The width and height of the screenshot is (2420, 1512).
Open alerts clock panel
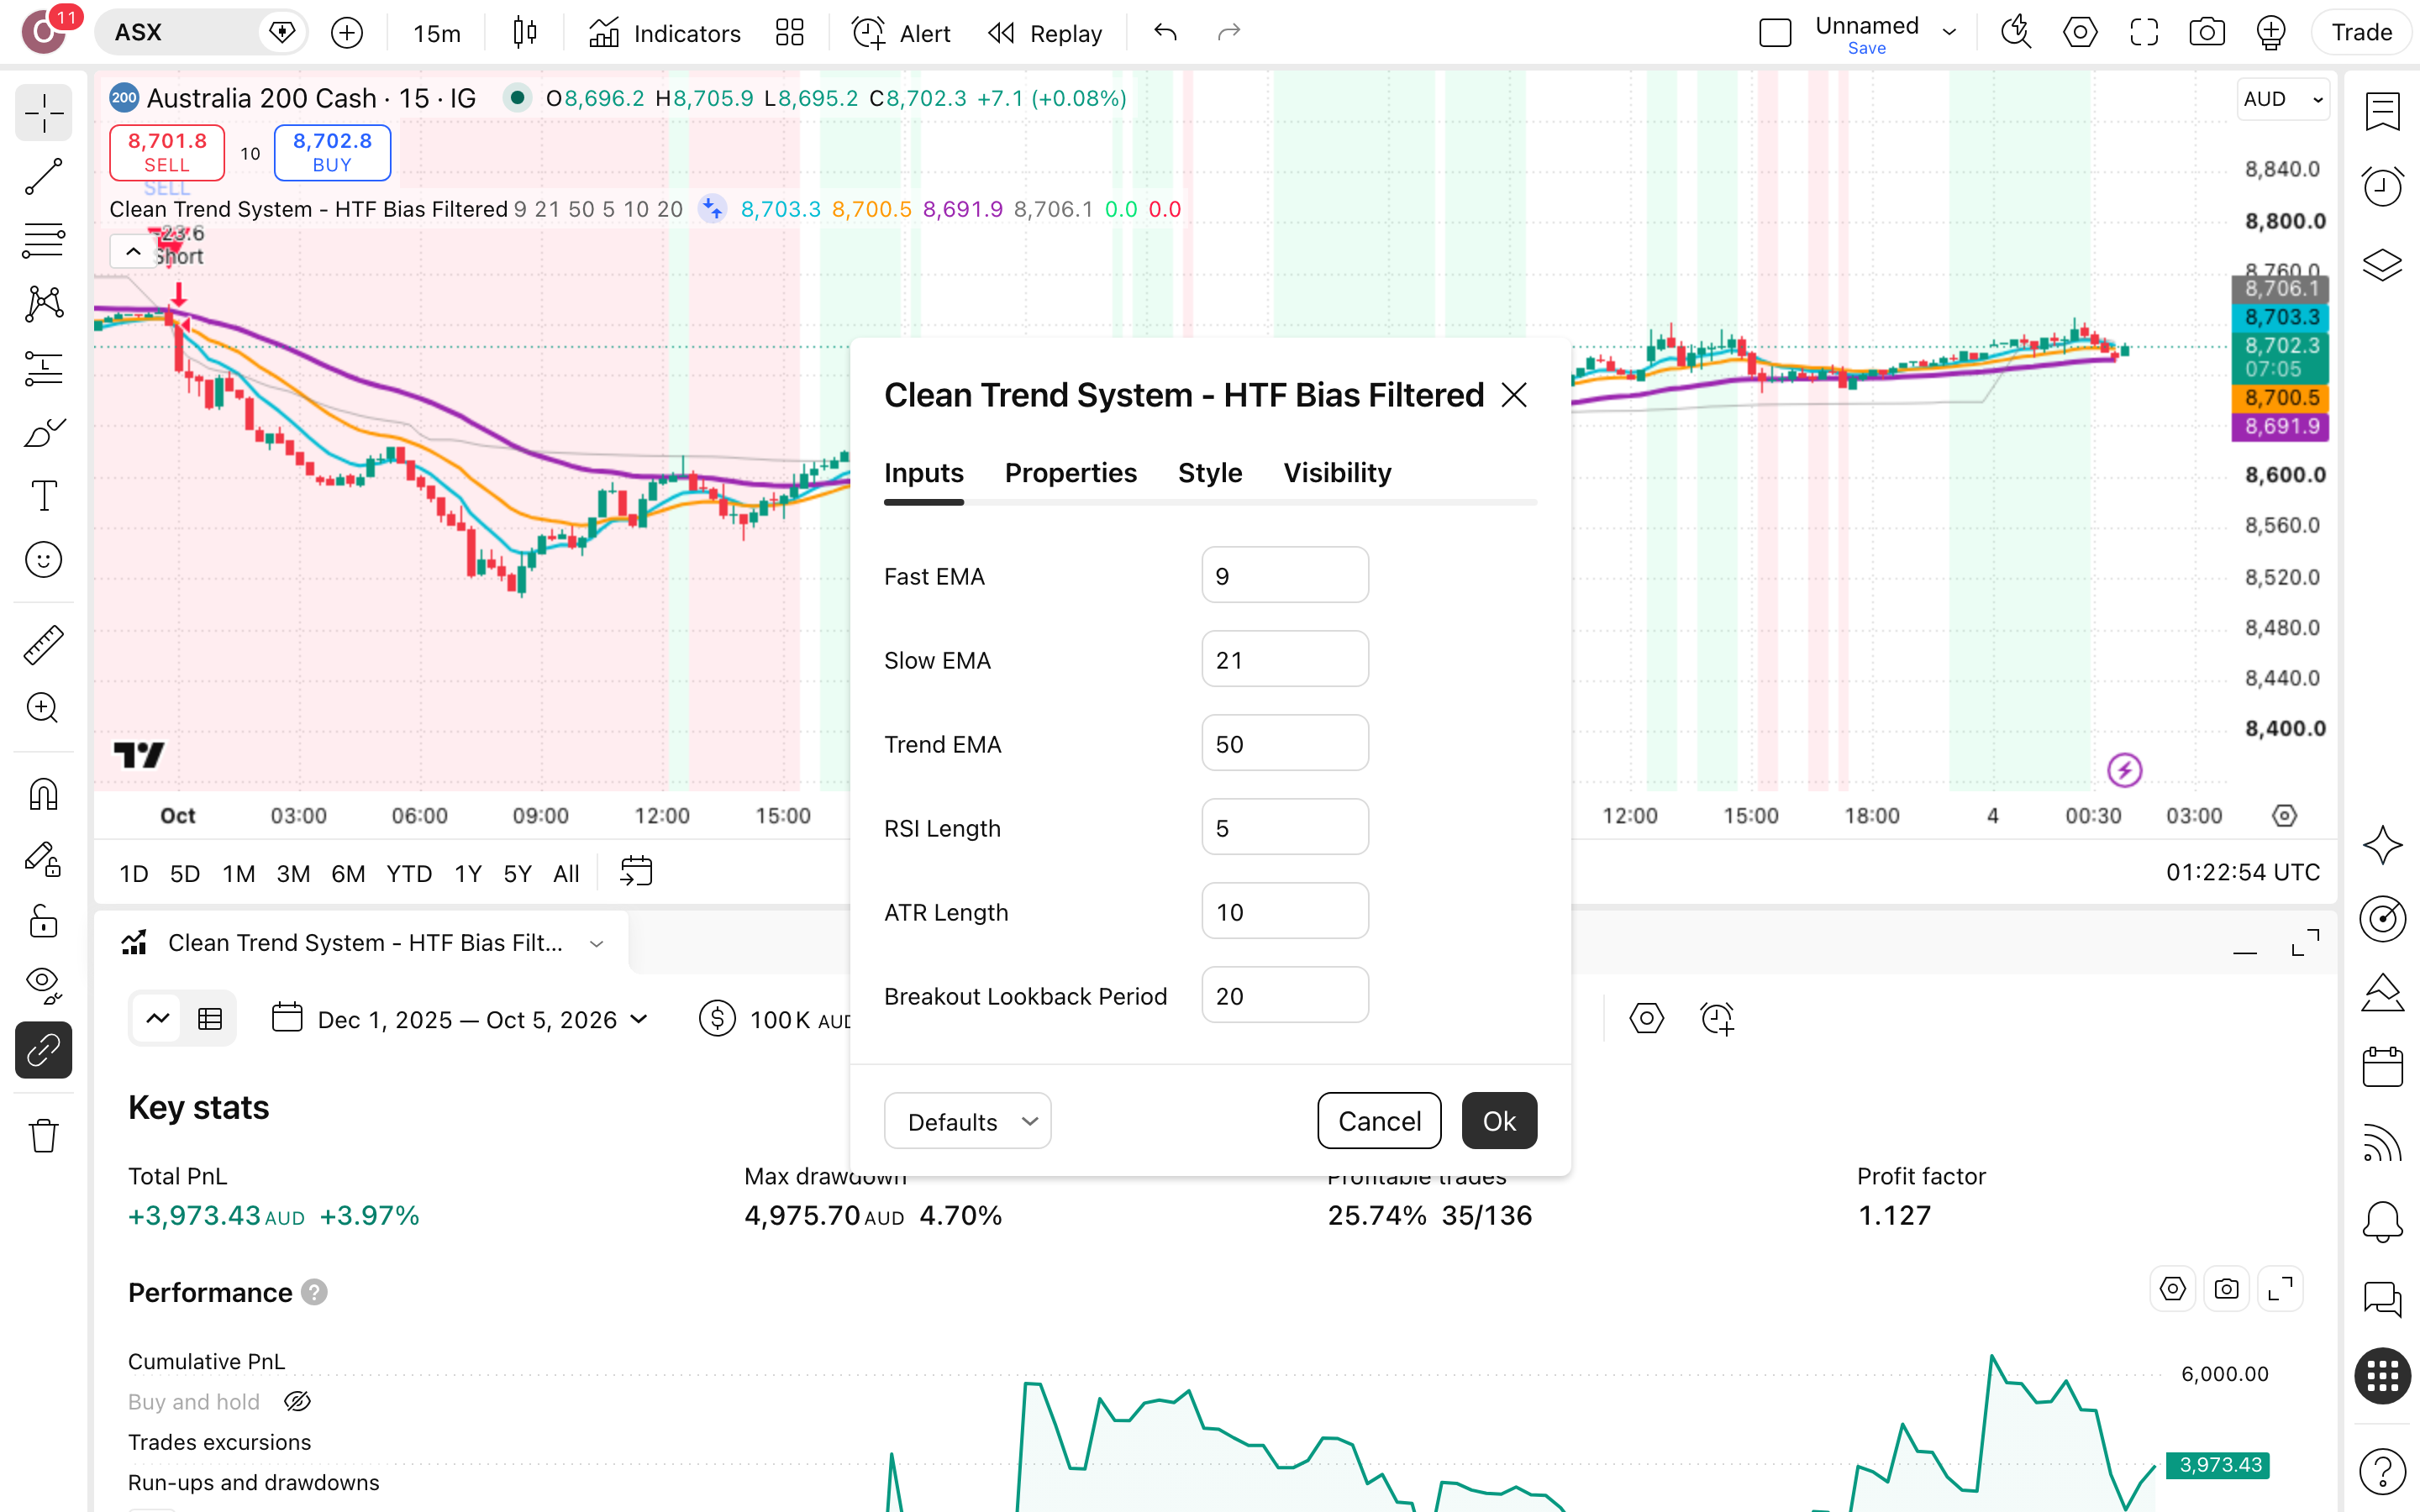(x=2383, y=186)
